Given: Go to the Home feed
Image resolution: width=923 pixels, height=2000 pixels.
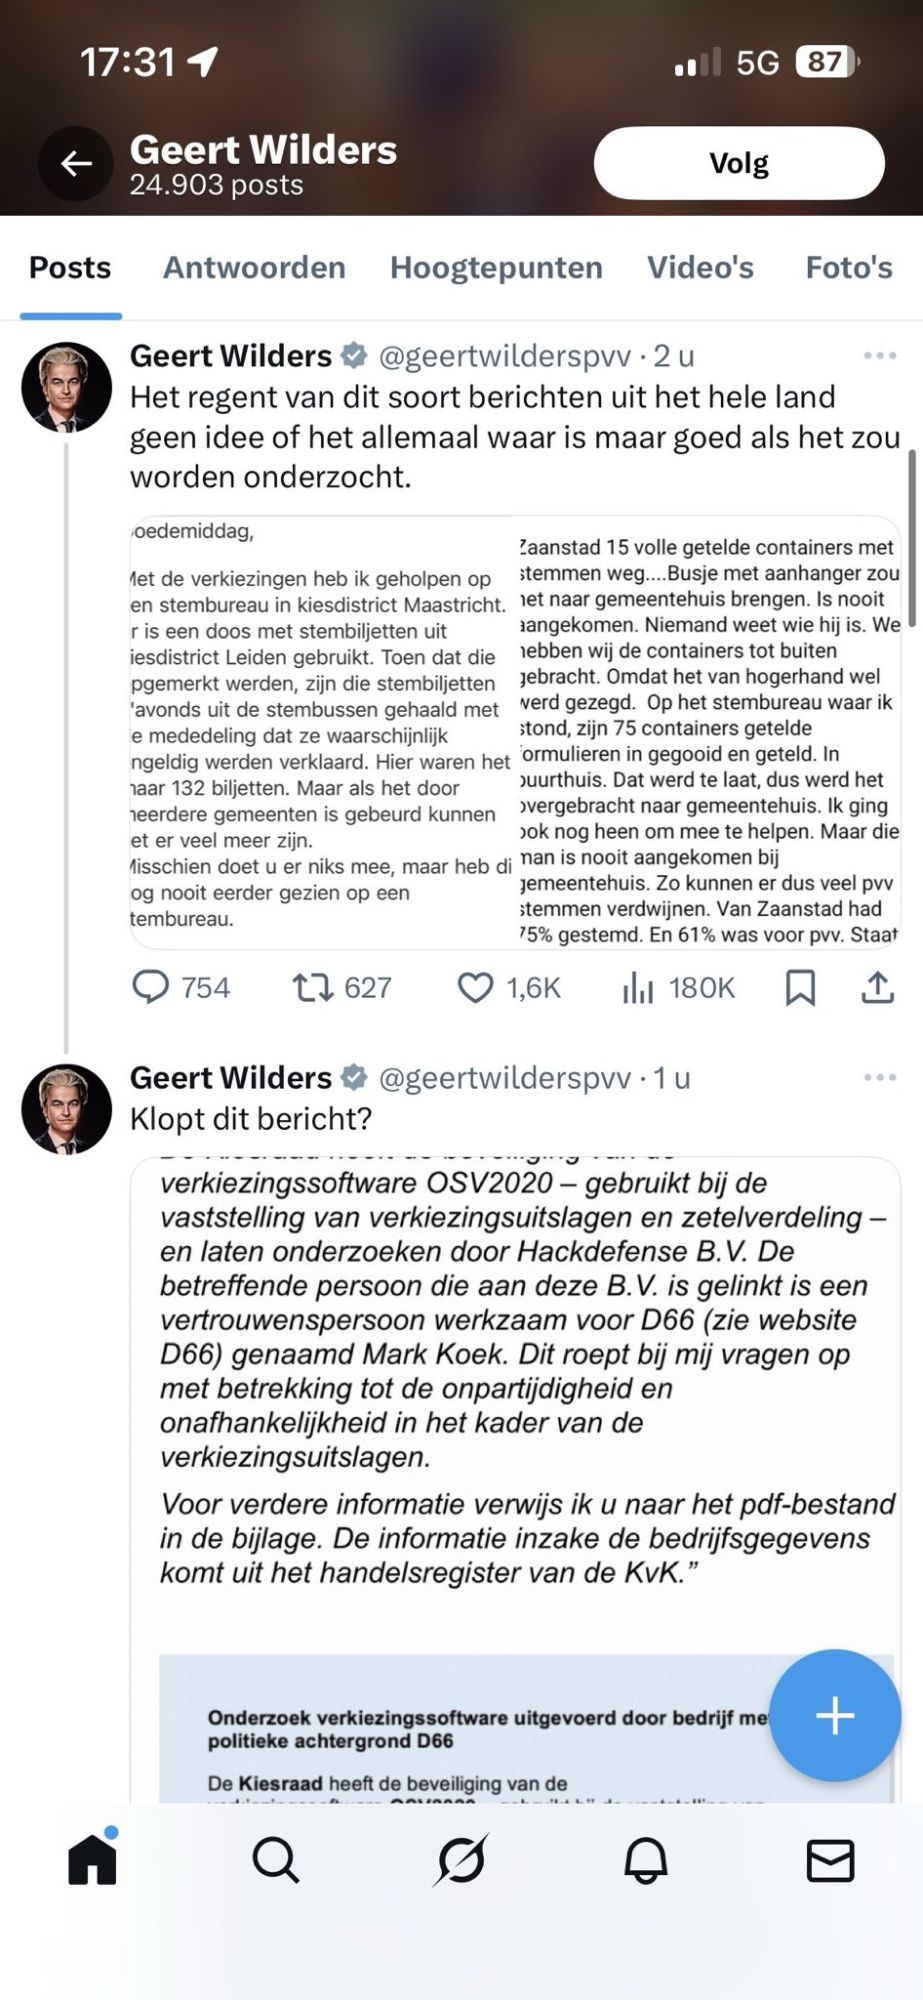Looking at the screenshot, I should (x=92, y=1861).
